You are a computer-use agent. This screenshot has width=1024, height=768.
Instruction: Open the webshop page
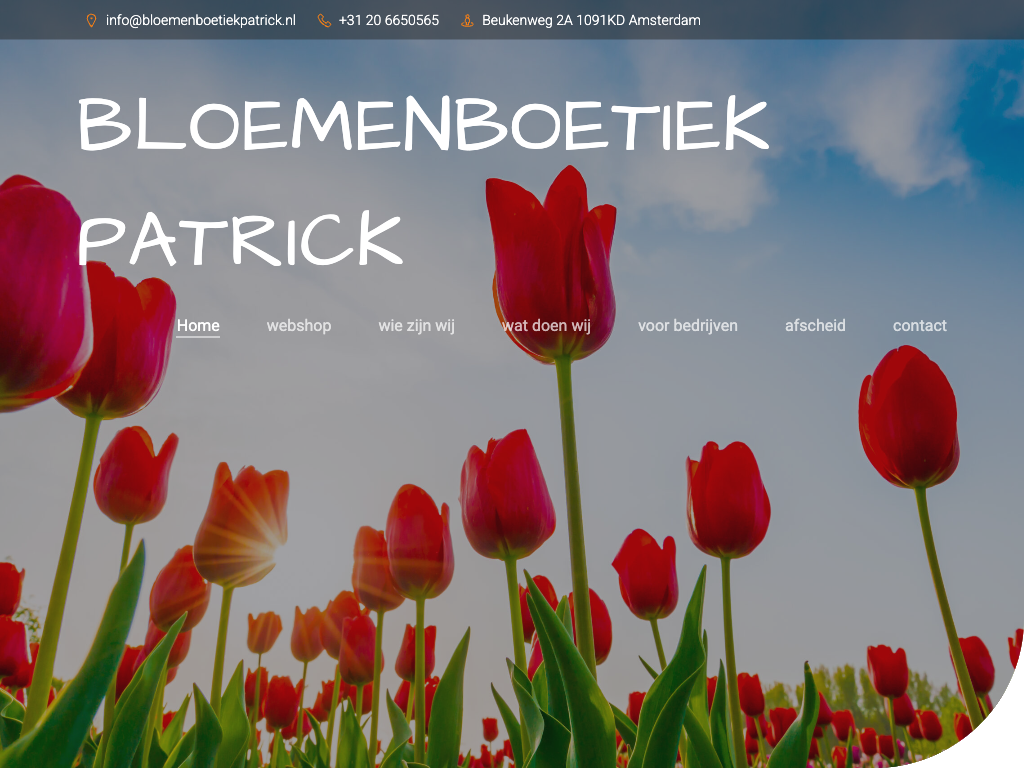pyautogui.click(x=298, y=325)
